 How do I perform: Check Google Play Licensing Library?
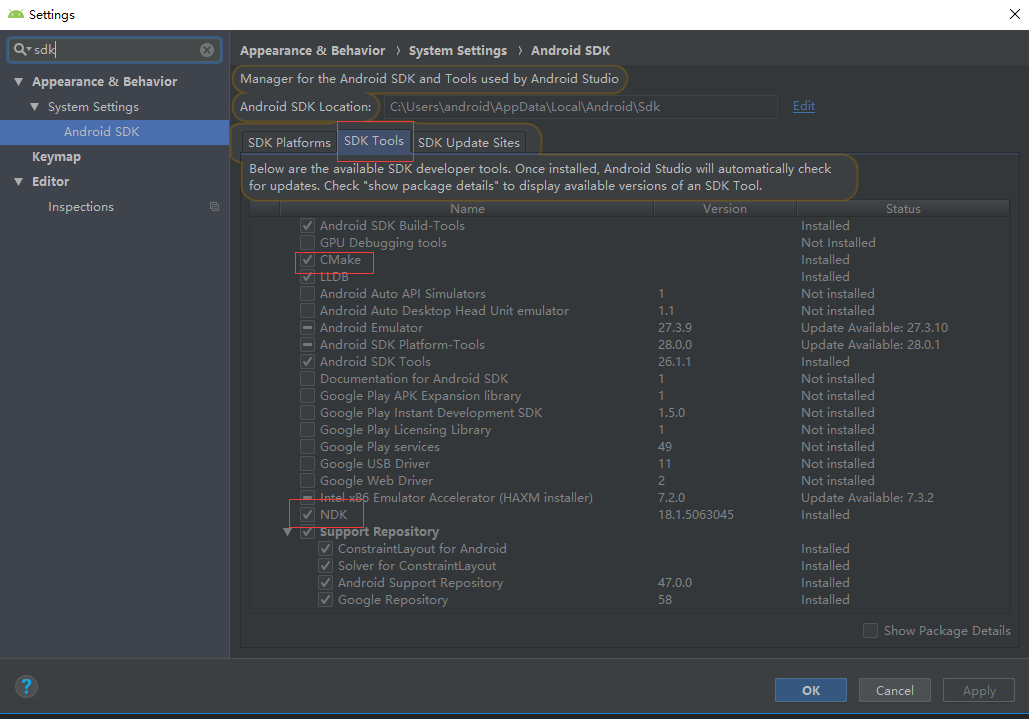(307, 430)
